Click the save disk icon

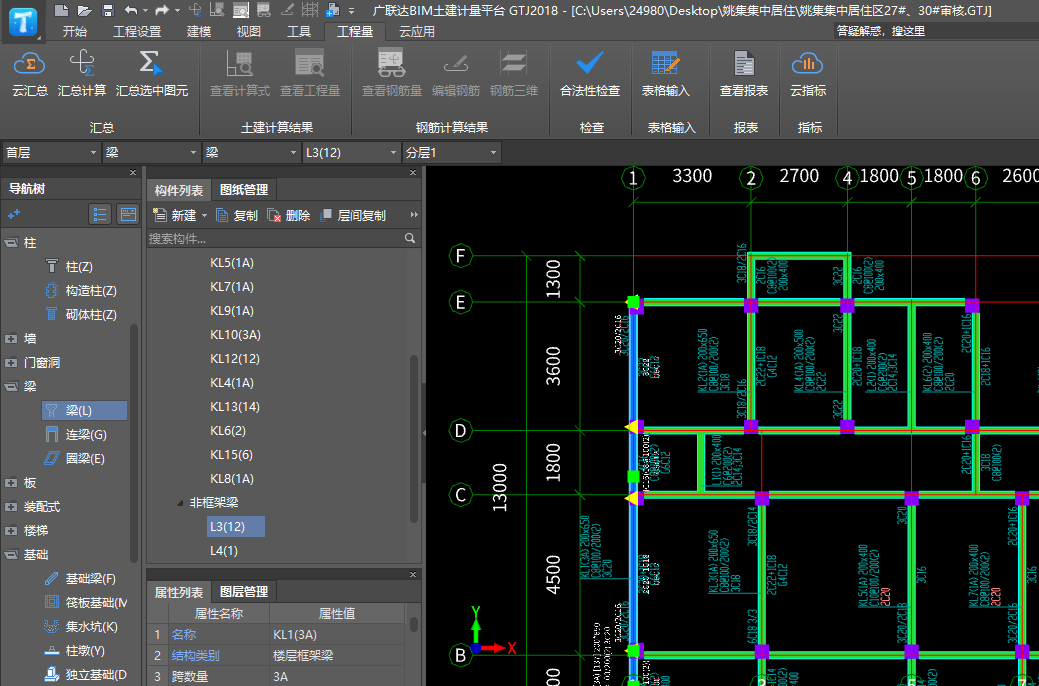click(x=108, y=10)
